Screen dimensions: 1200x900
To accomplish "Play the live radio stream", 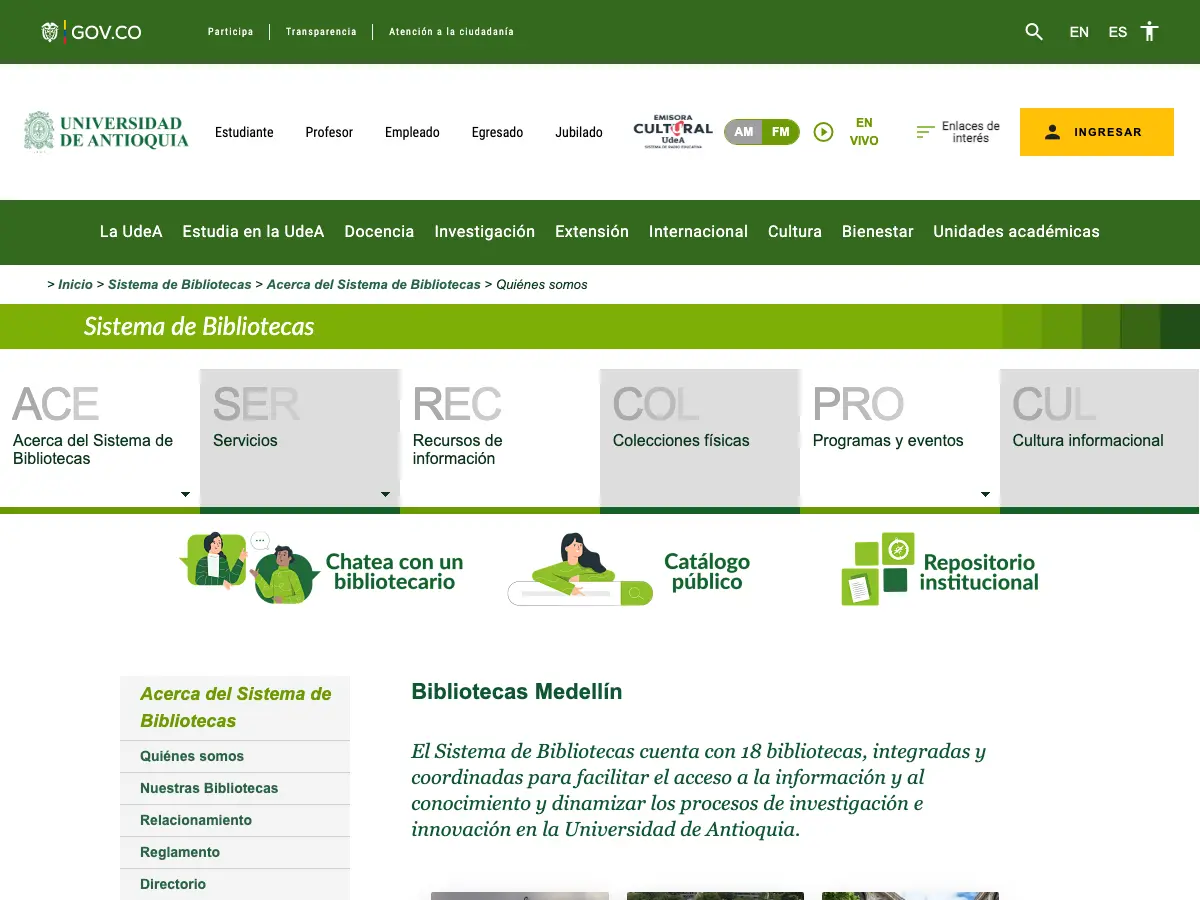I will pyautogui.click(x=823, y=132).
